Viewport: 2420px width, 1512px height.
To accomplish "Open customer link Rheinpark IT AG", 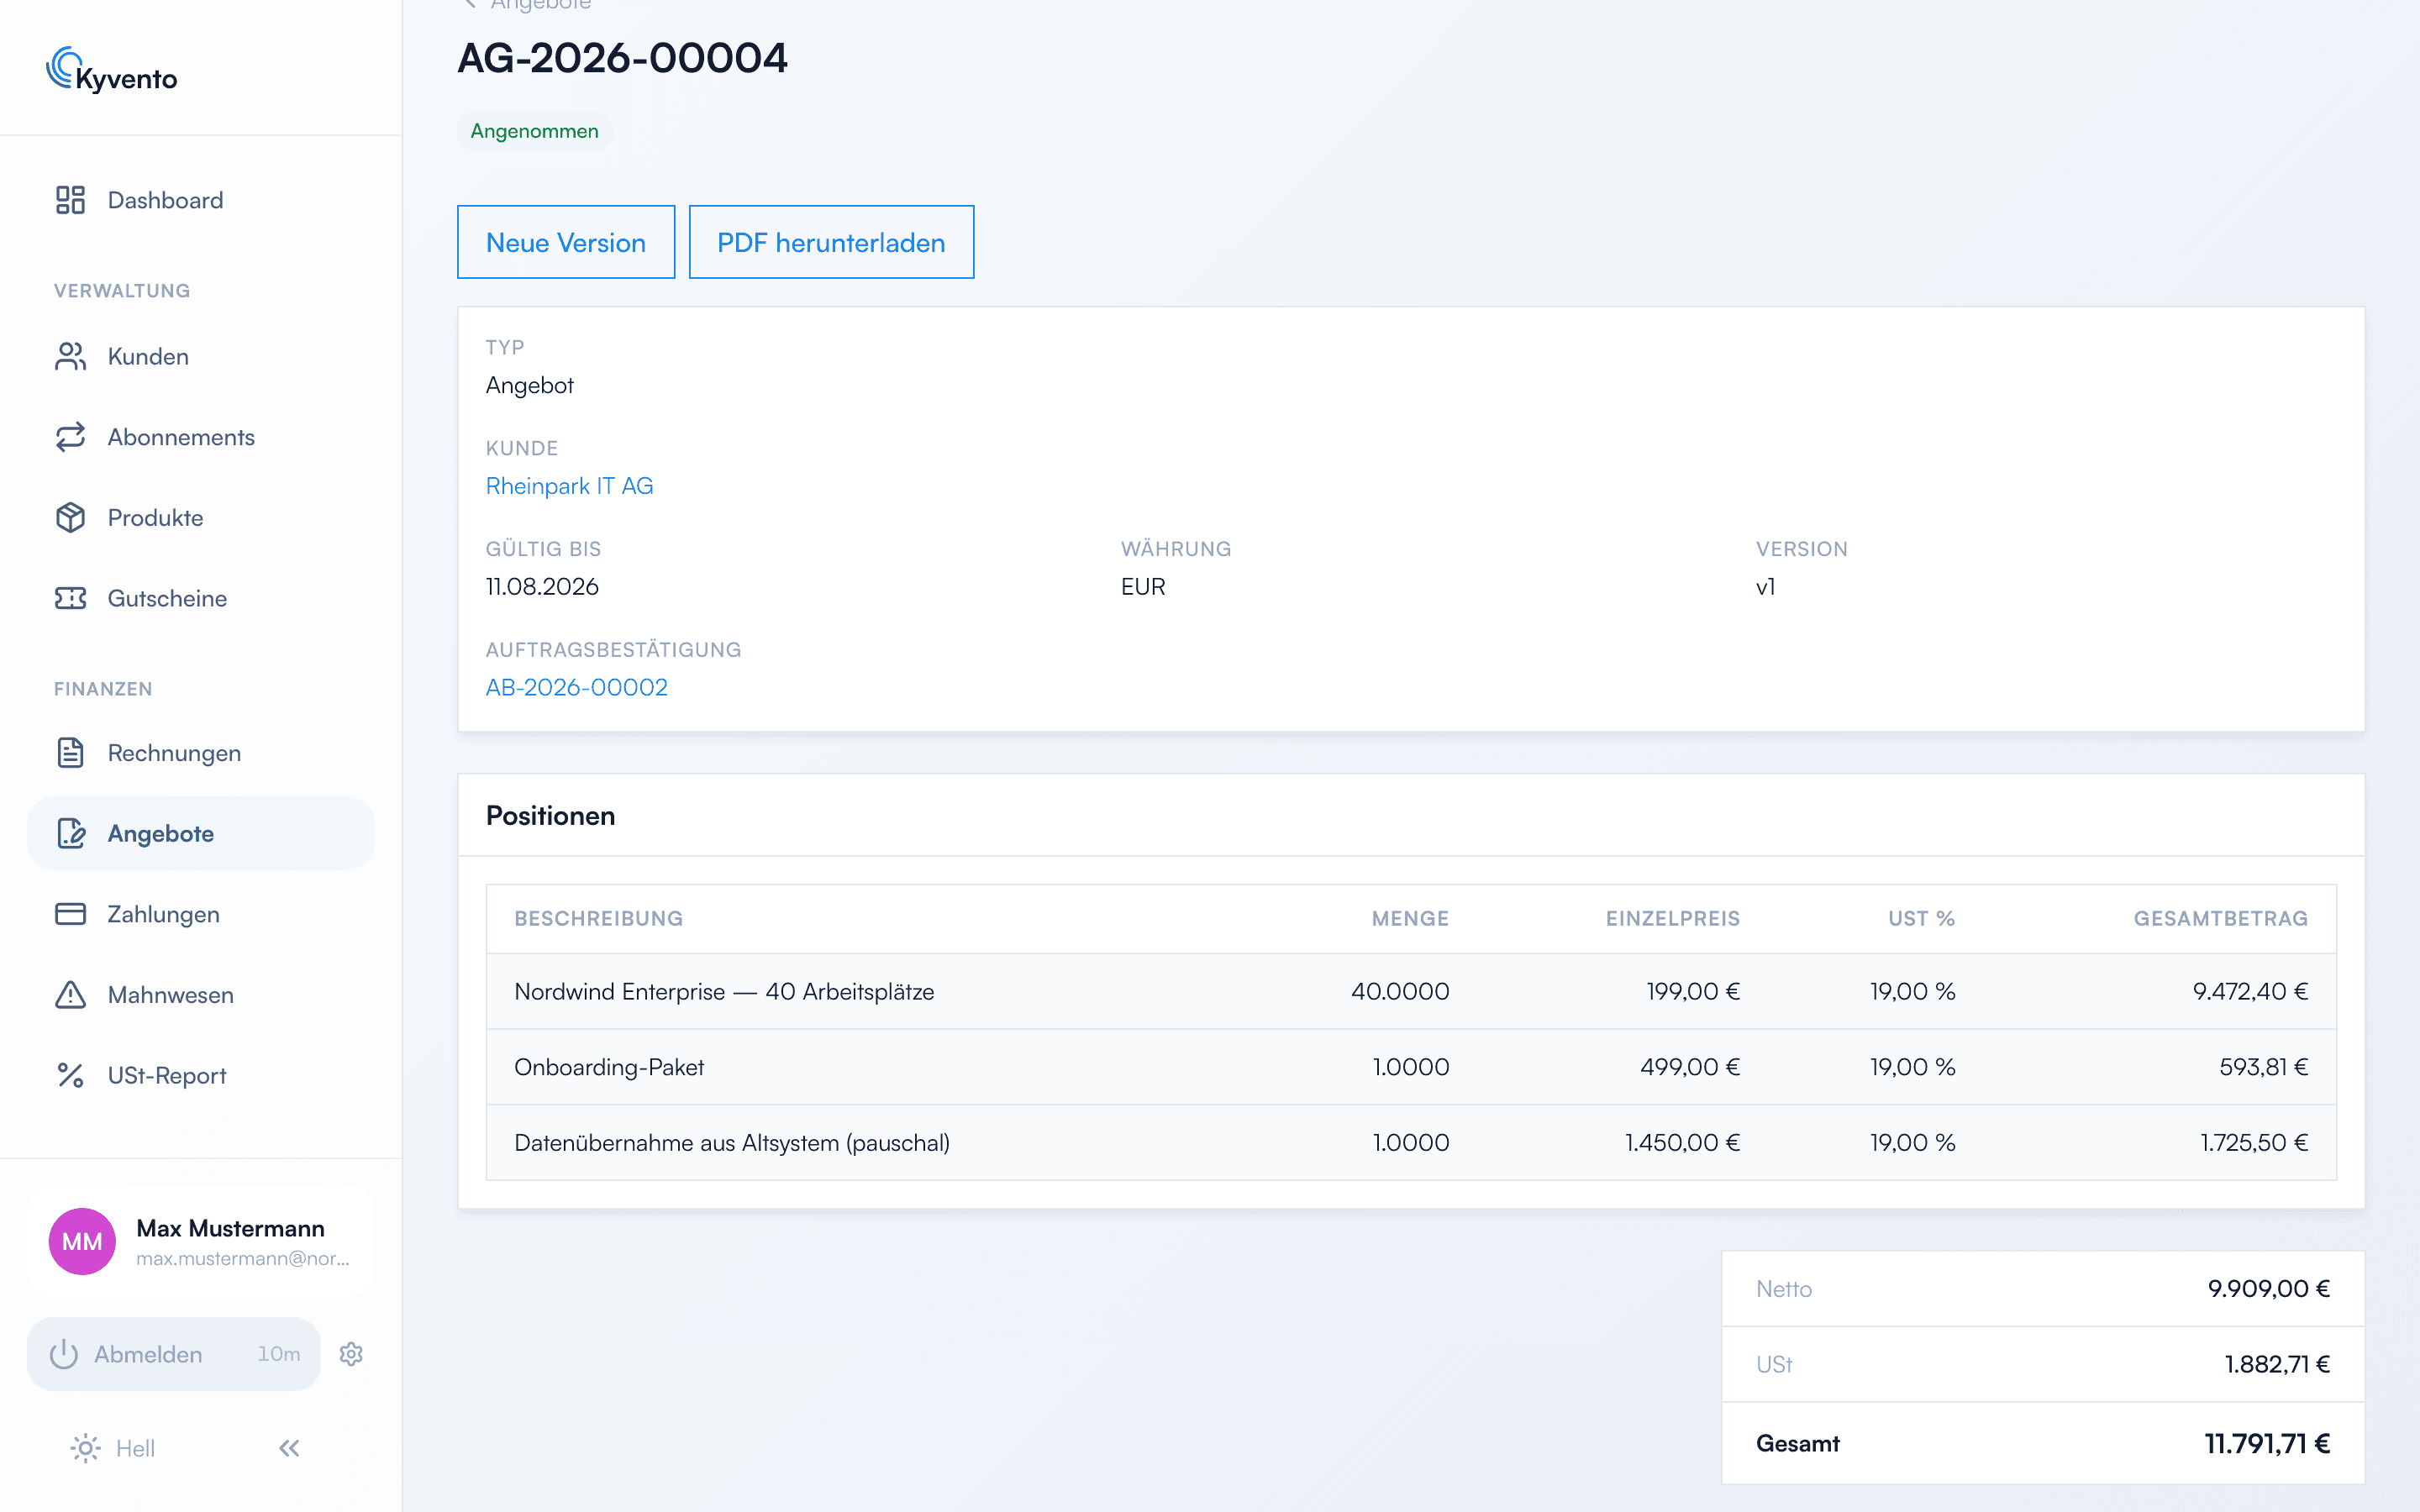I will point(569,486).
